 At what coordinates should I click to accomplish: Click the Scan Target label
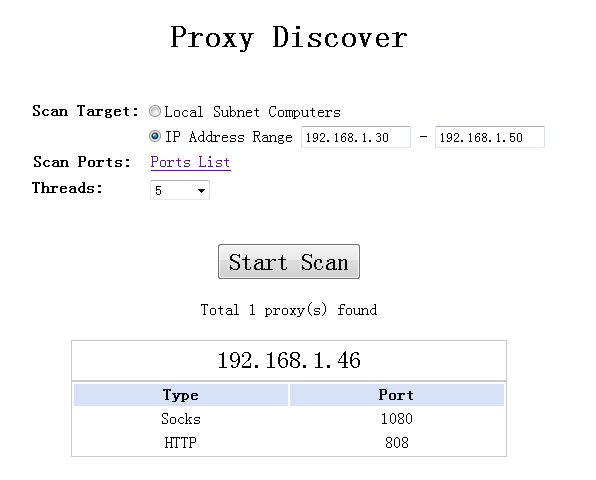click(x=86, y=111)
